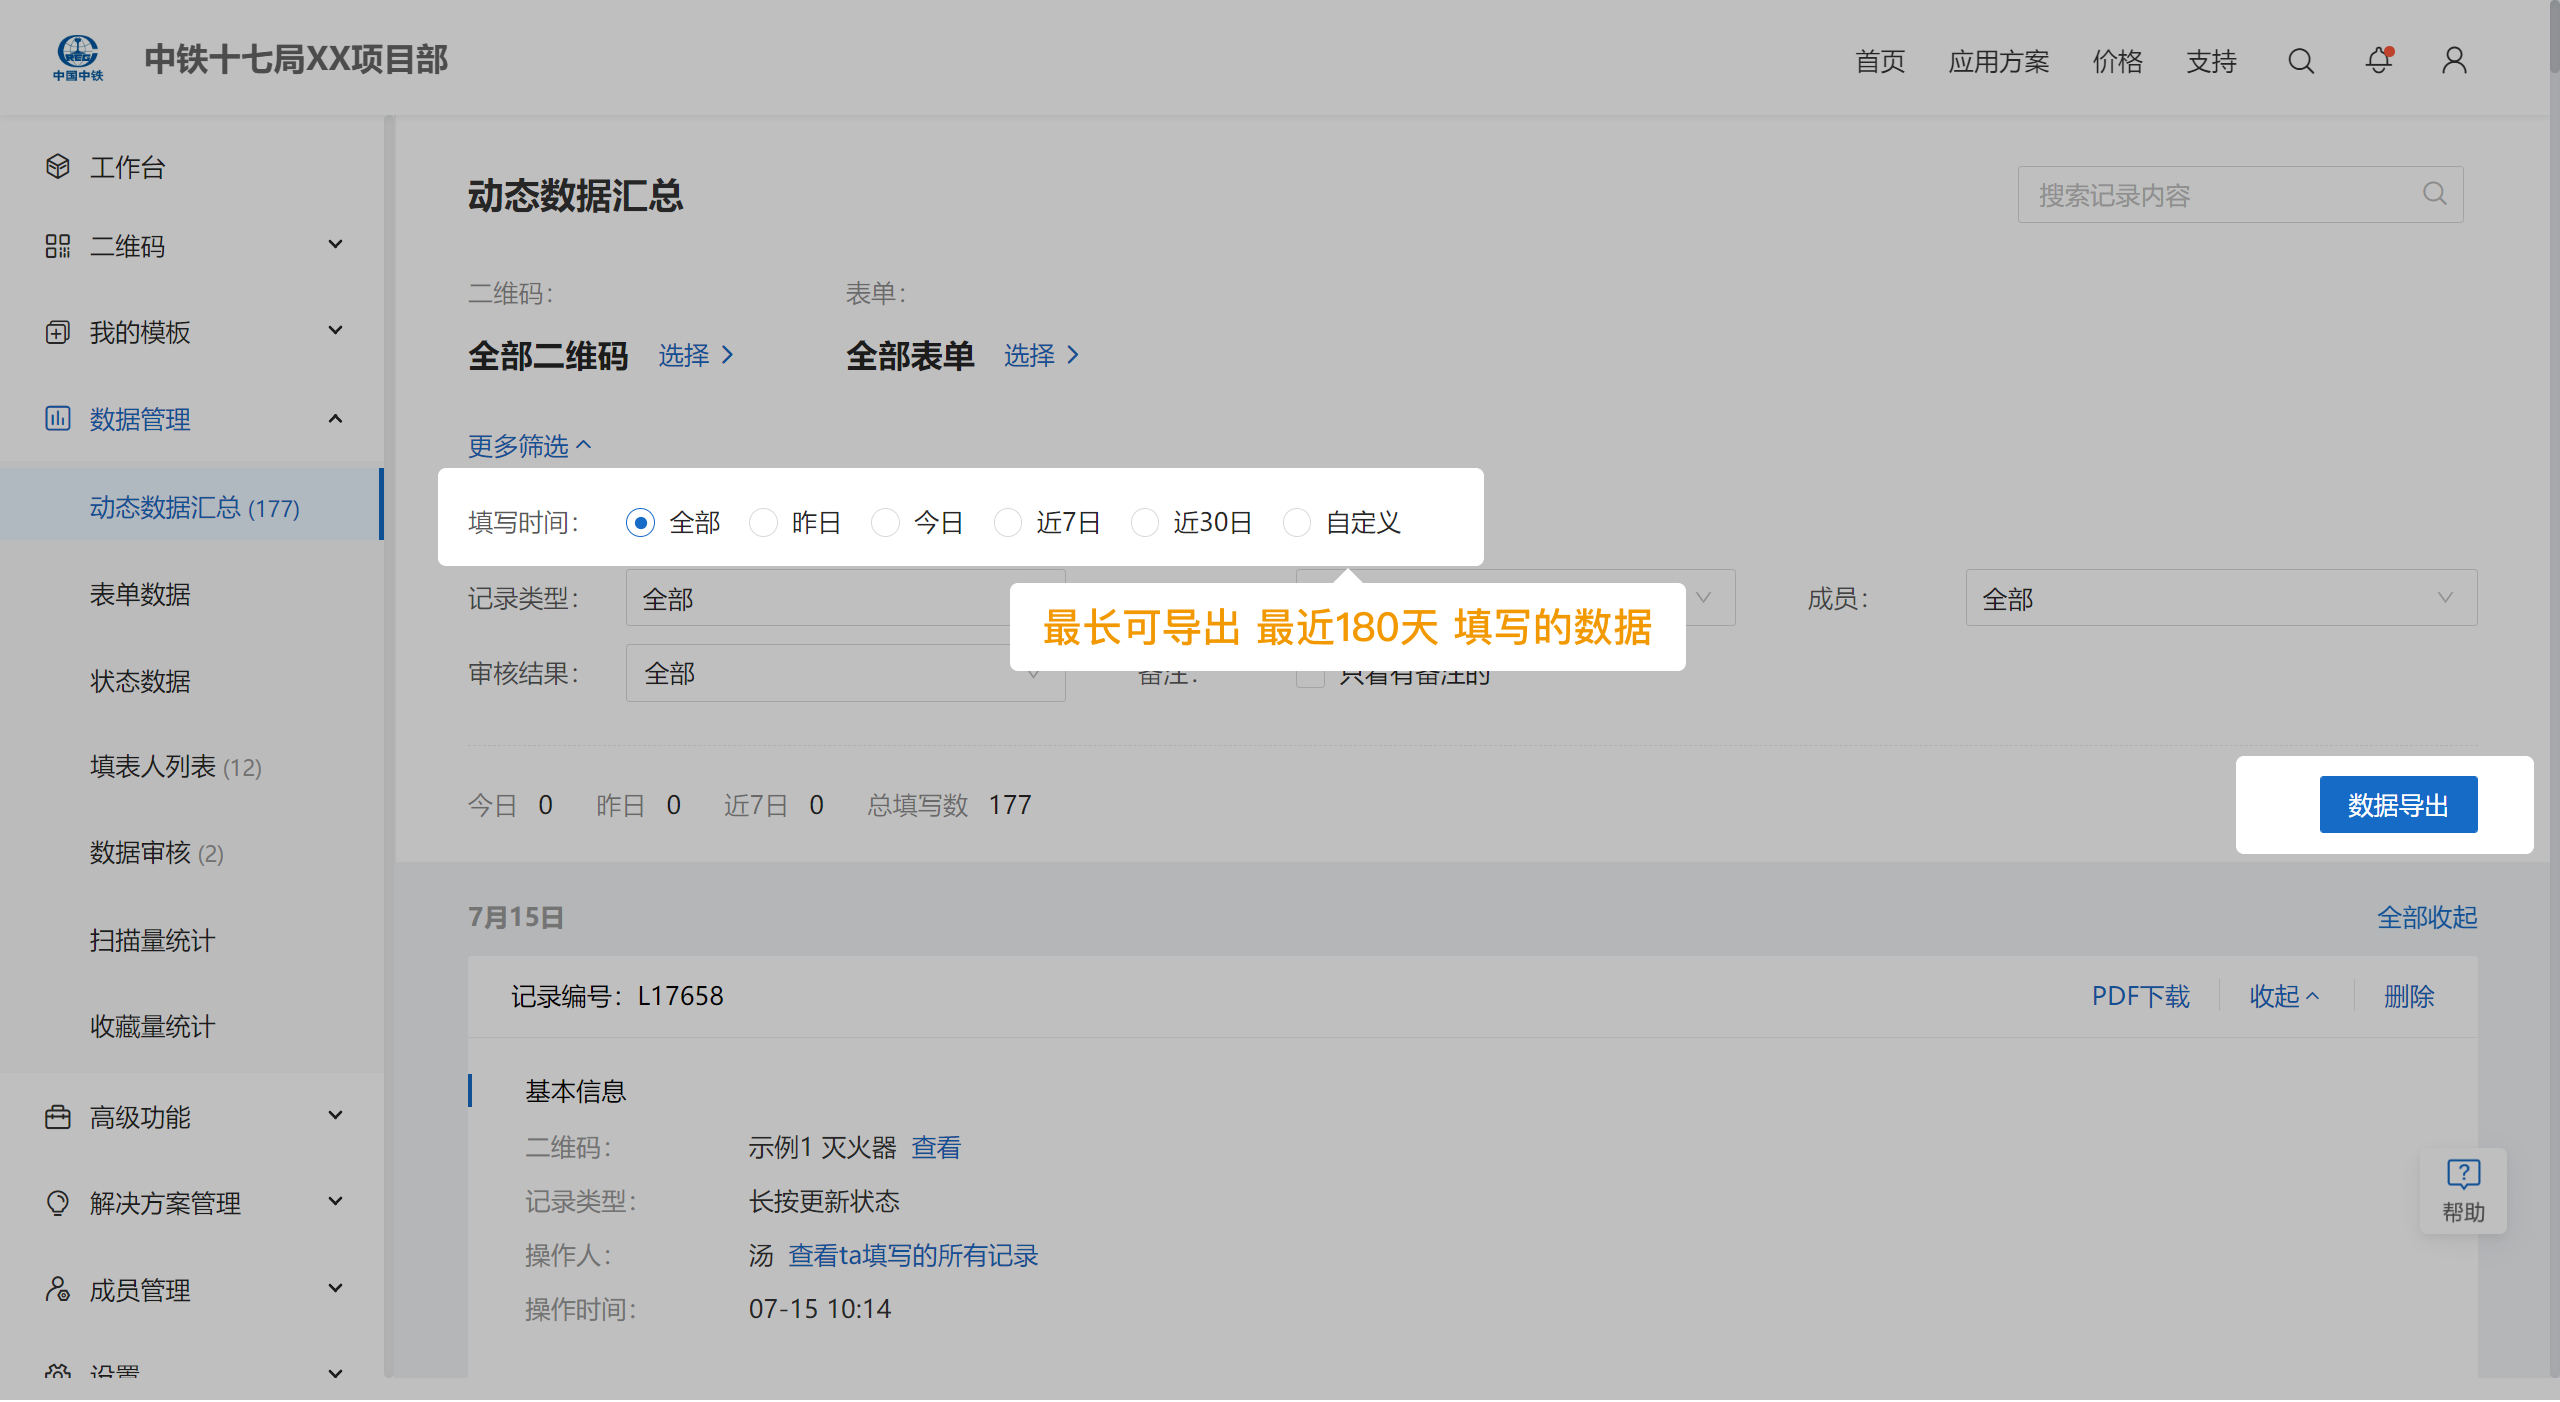This screenshot has width=2560, height=1402.
Task: Open the search magnifier icon
Action: 2301,61
